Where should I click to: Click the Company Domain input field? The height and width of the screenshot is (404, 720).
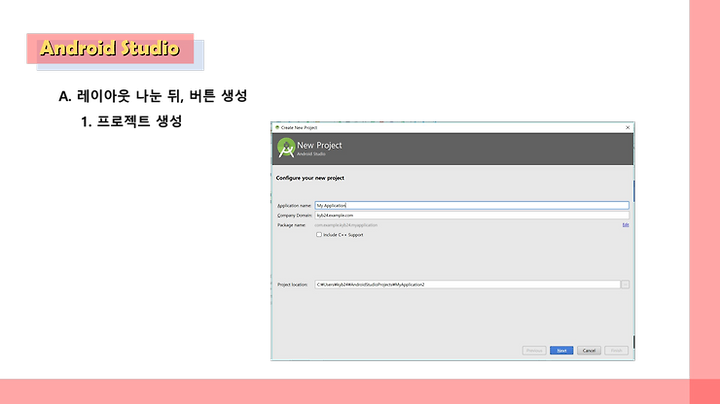tap(472, 215)
